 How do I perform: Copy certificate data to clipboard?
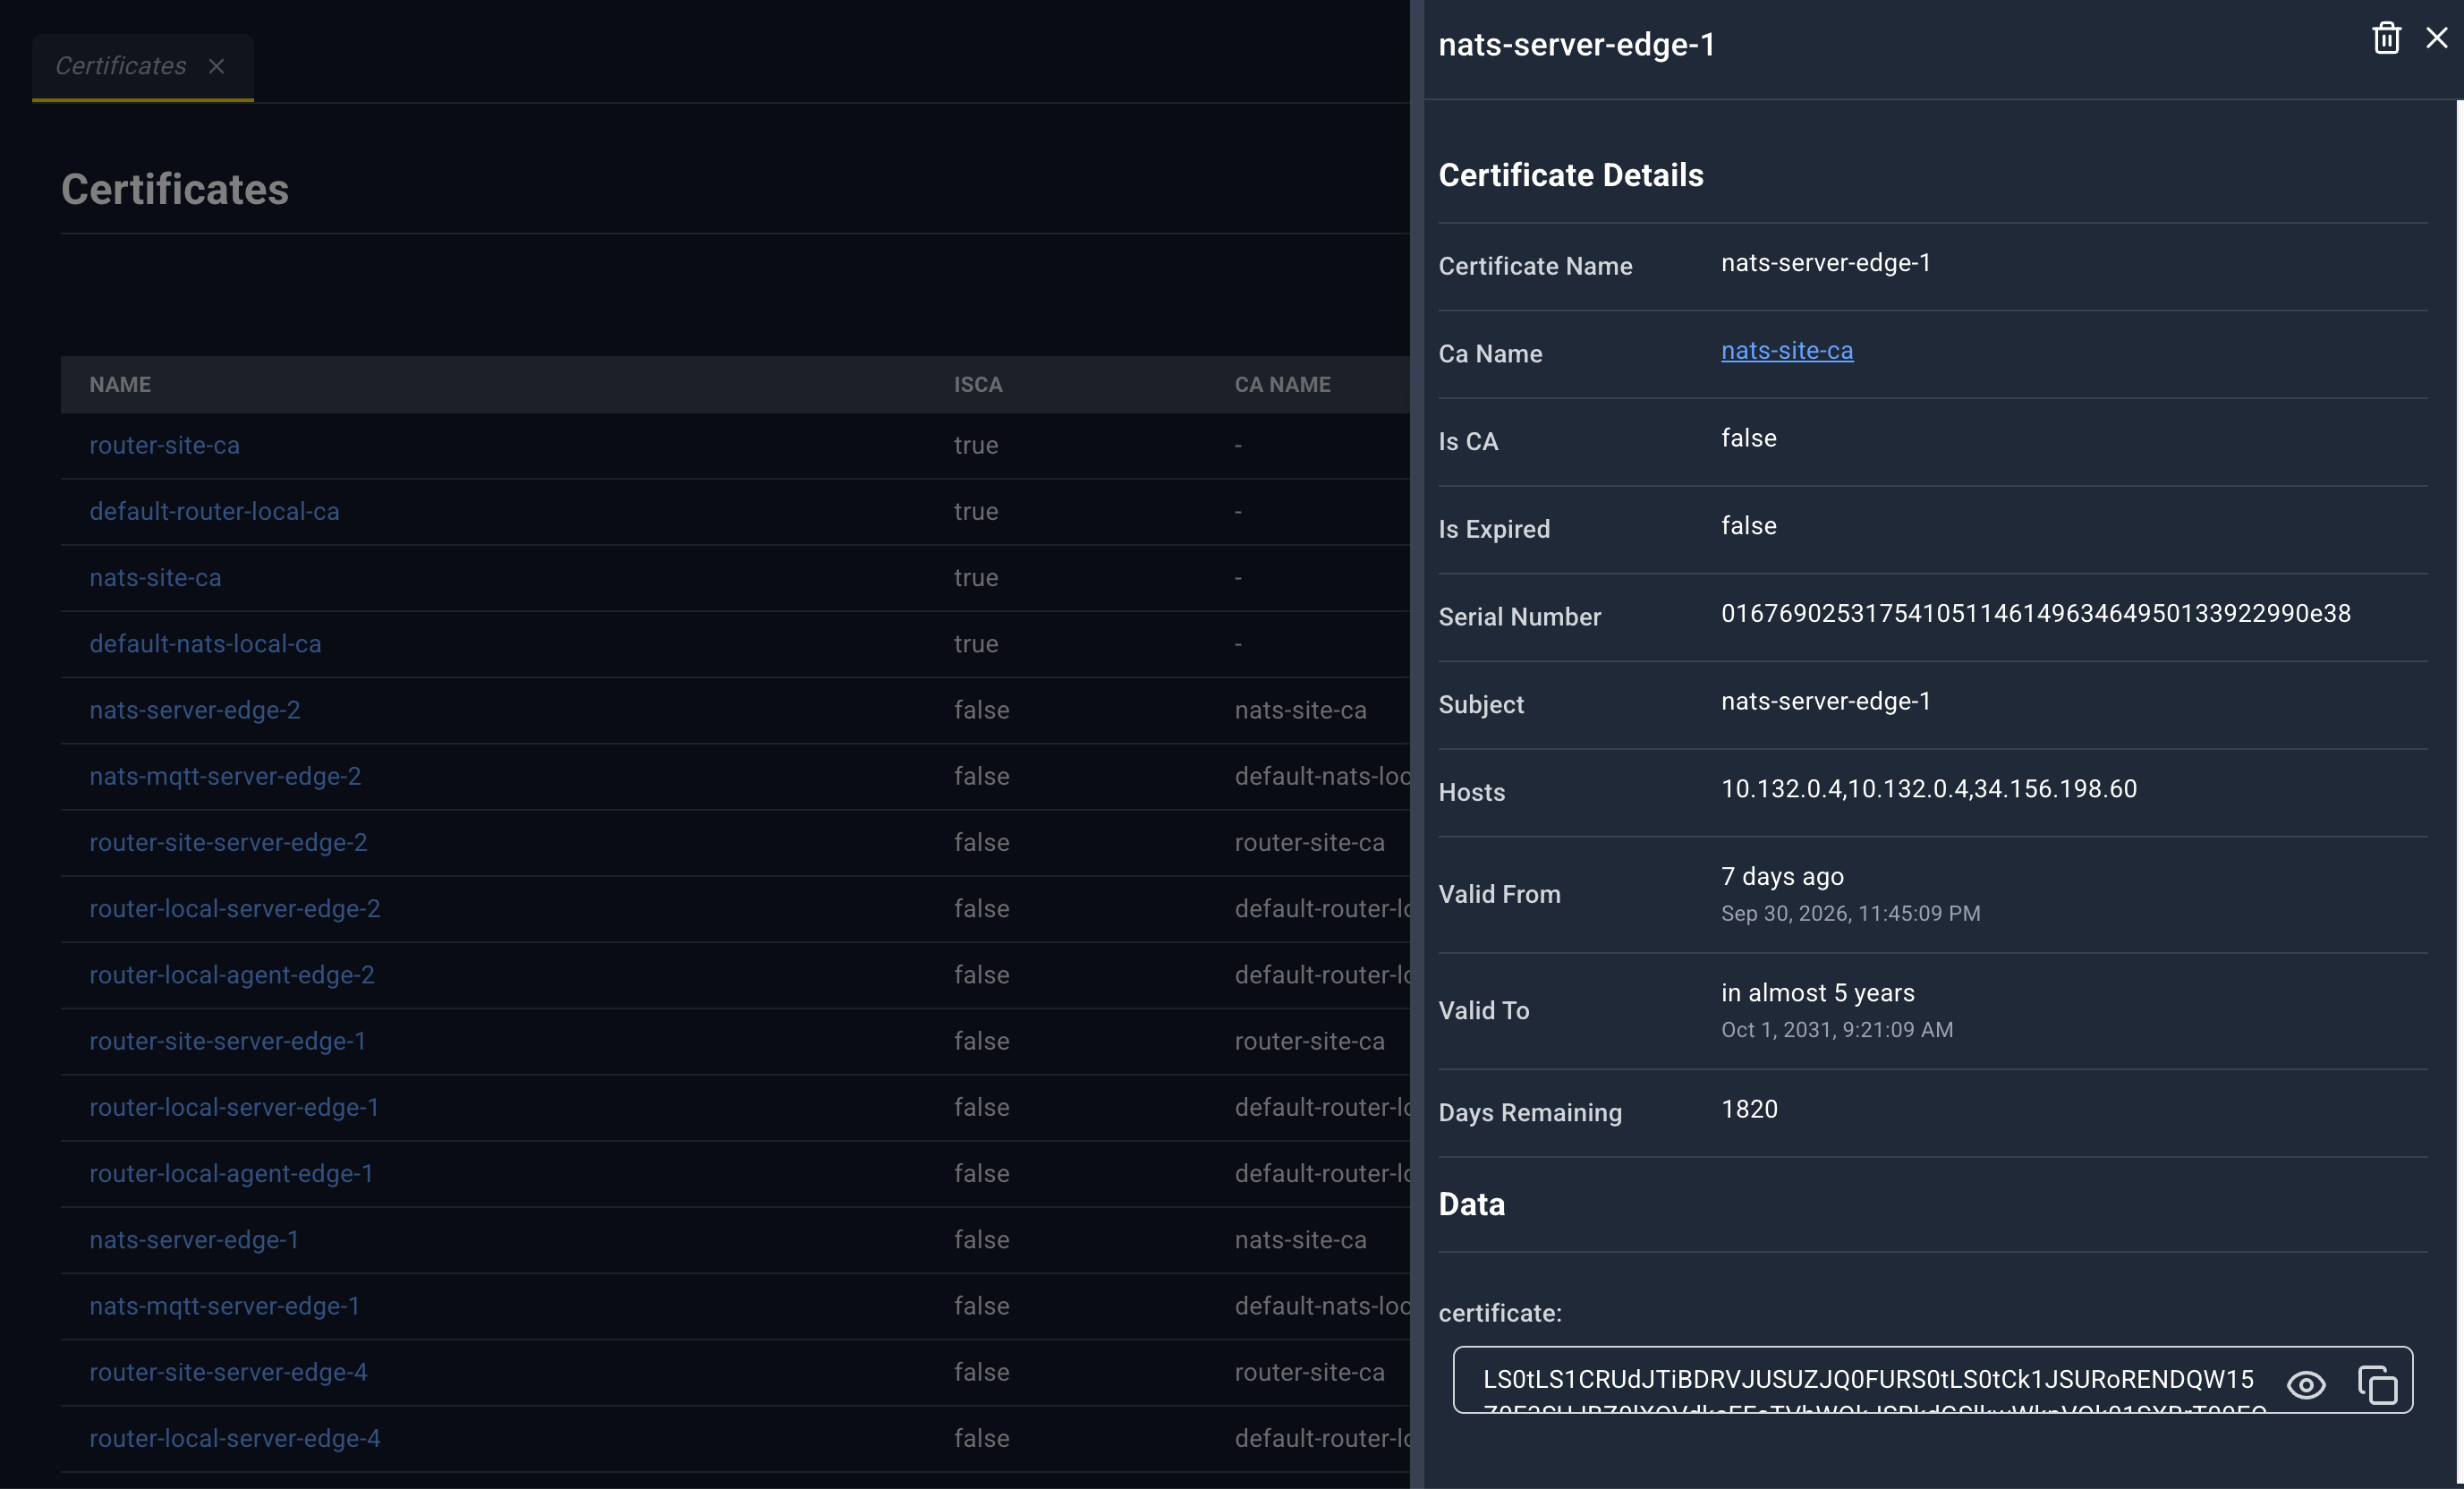(x=2378, y=1384)
